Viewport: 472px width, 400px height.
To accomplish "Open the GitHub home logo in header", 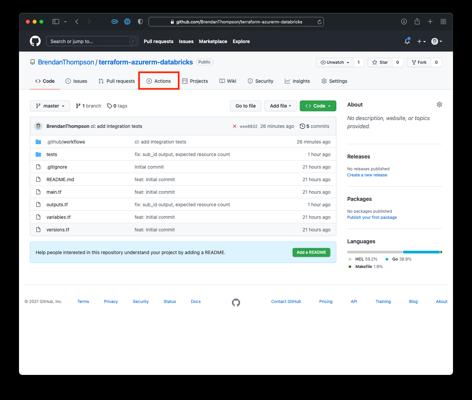I will pyautogui.click(x=35, y=41).
